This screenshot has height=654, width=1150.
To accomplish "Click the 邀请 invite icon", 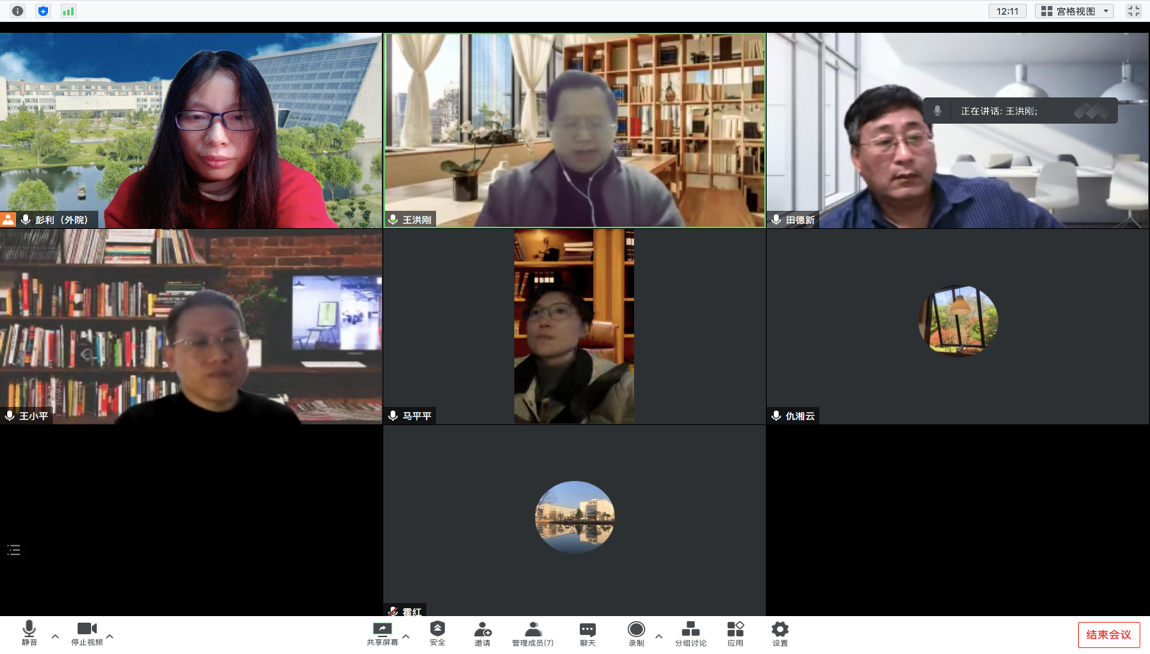I will pos(482,630).
